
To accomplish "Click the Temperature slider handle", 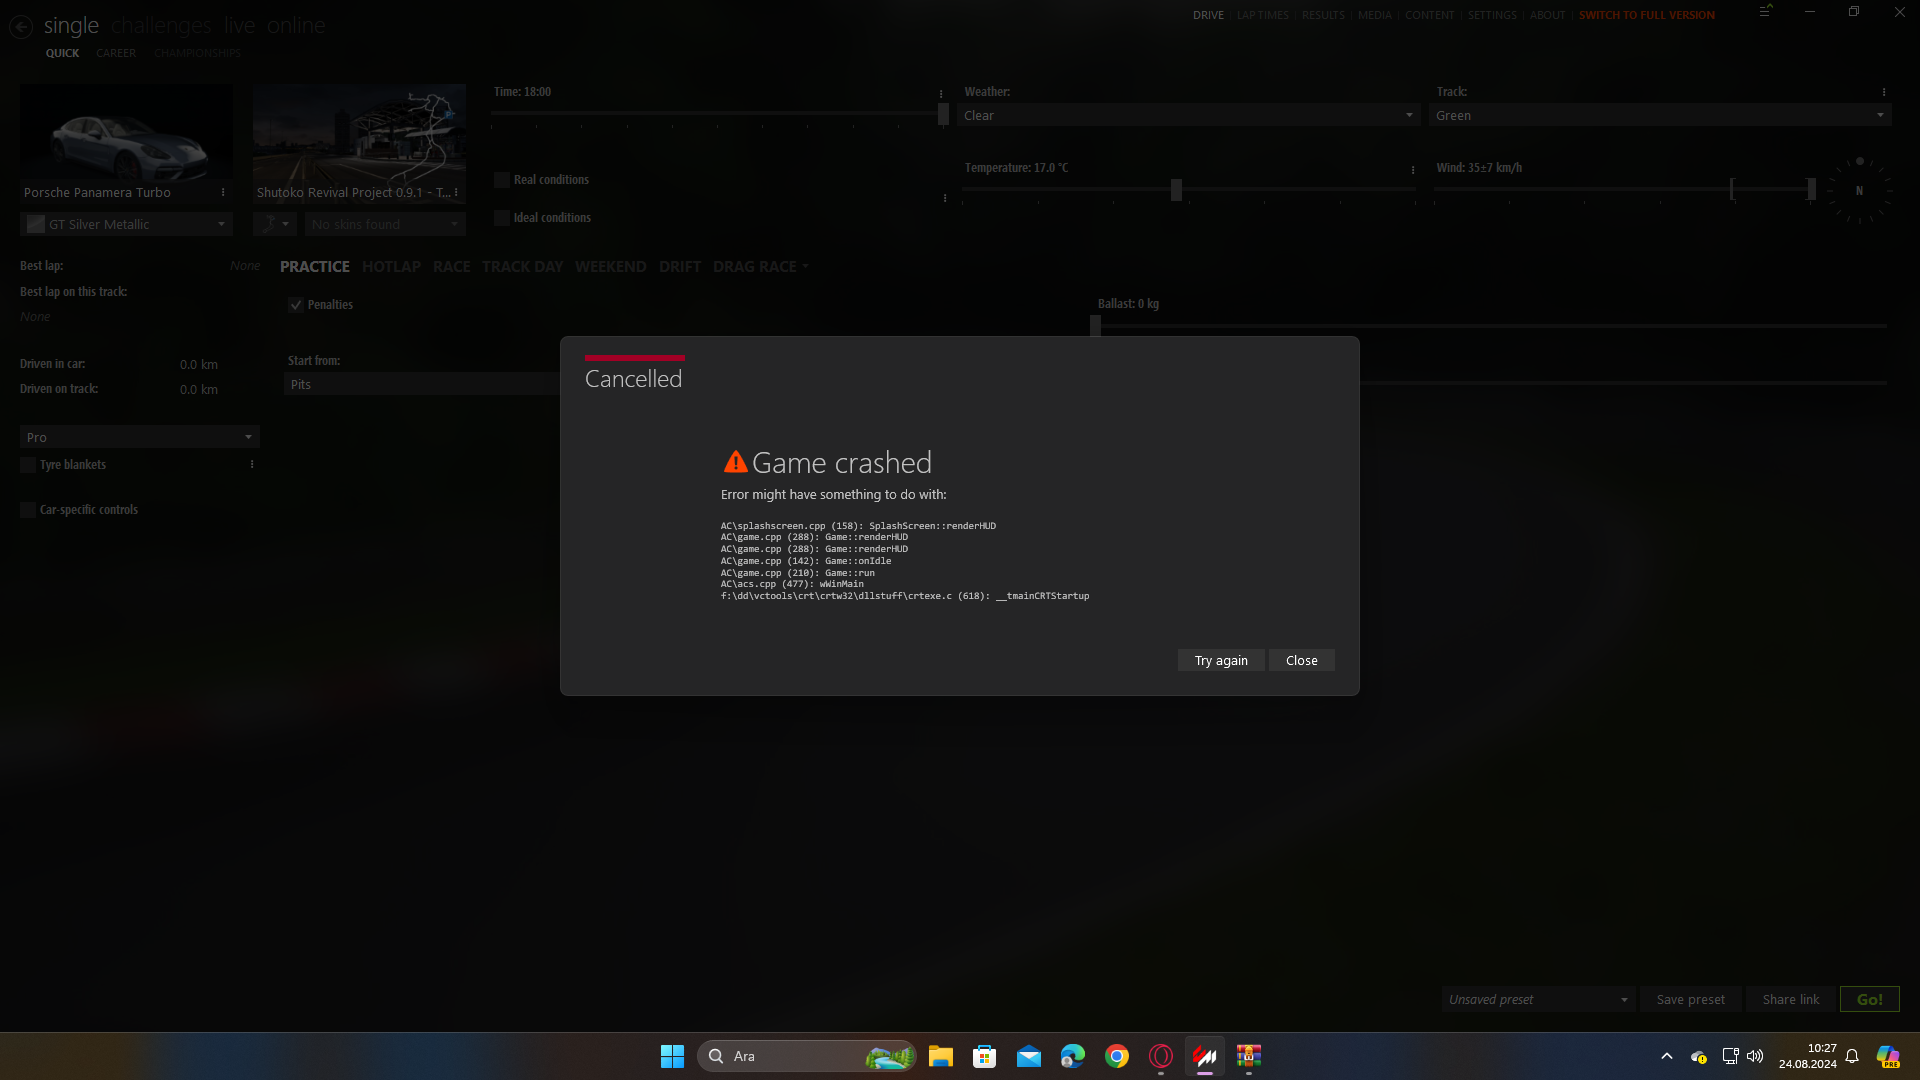I will point(1176,189).
